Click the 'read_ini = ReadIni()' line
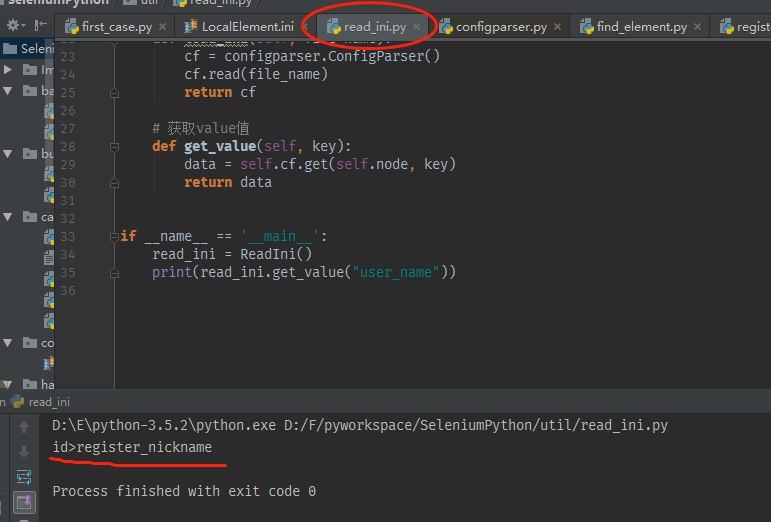This screenshot has width=771, height=522. 232,254
